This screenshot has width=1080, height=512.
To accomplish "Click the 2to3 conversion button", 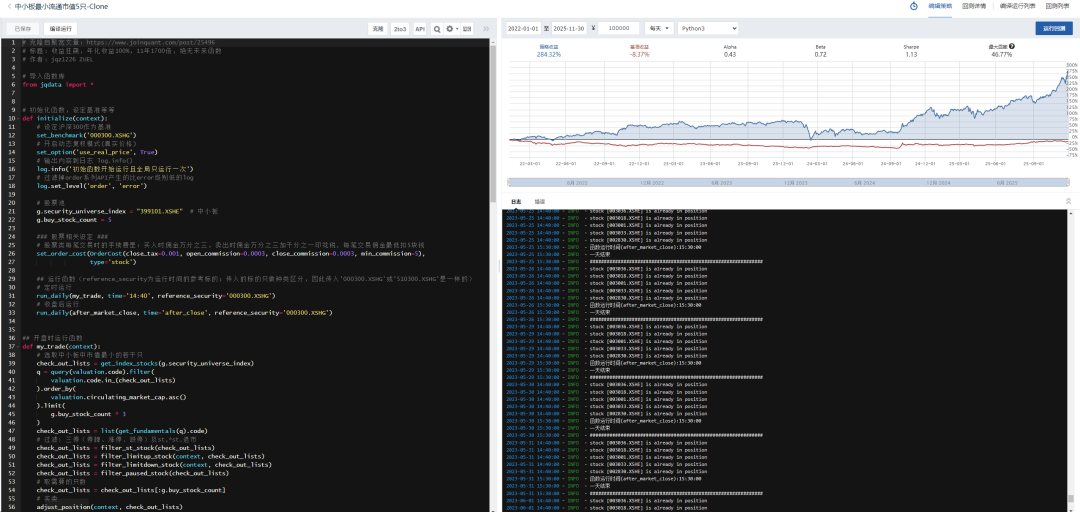I will pyautogui.click(x=400, y=29).
